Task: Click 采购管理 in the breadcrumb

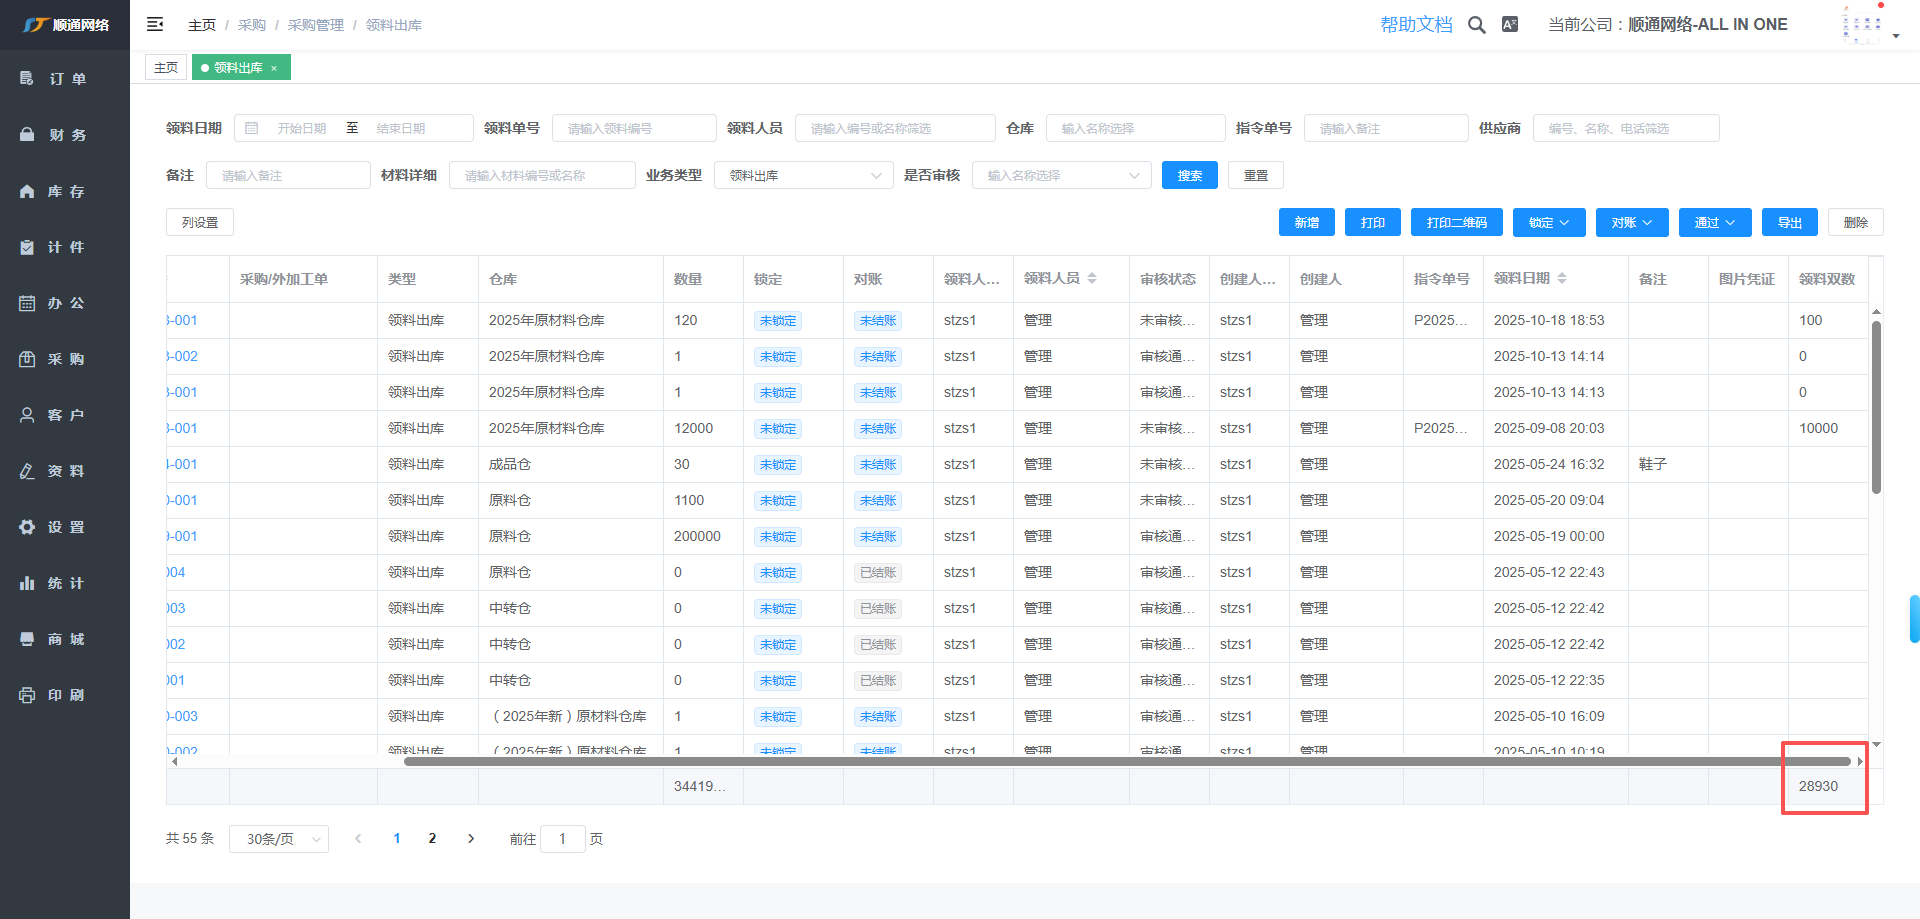Action: pos(315,25)
